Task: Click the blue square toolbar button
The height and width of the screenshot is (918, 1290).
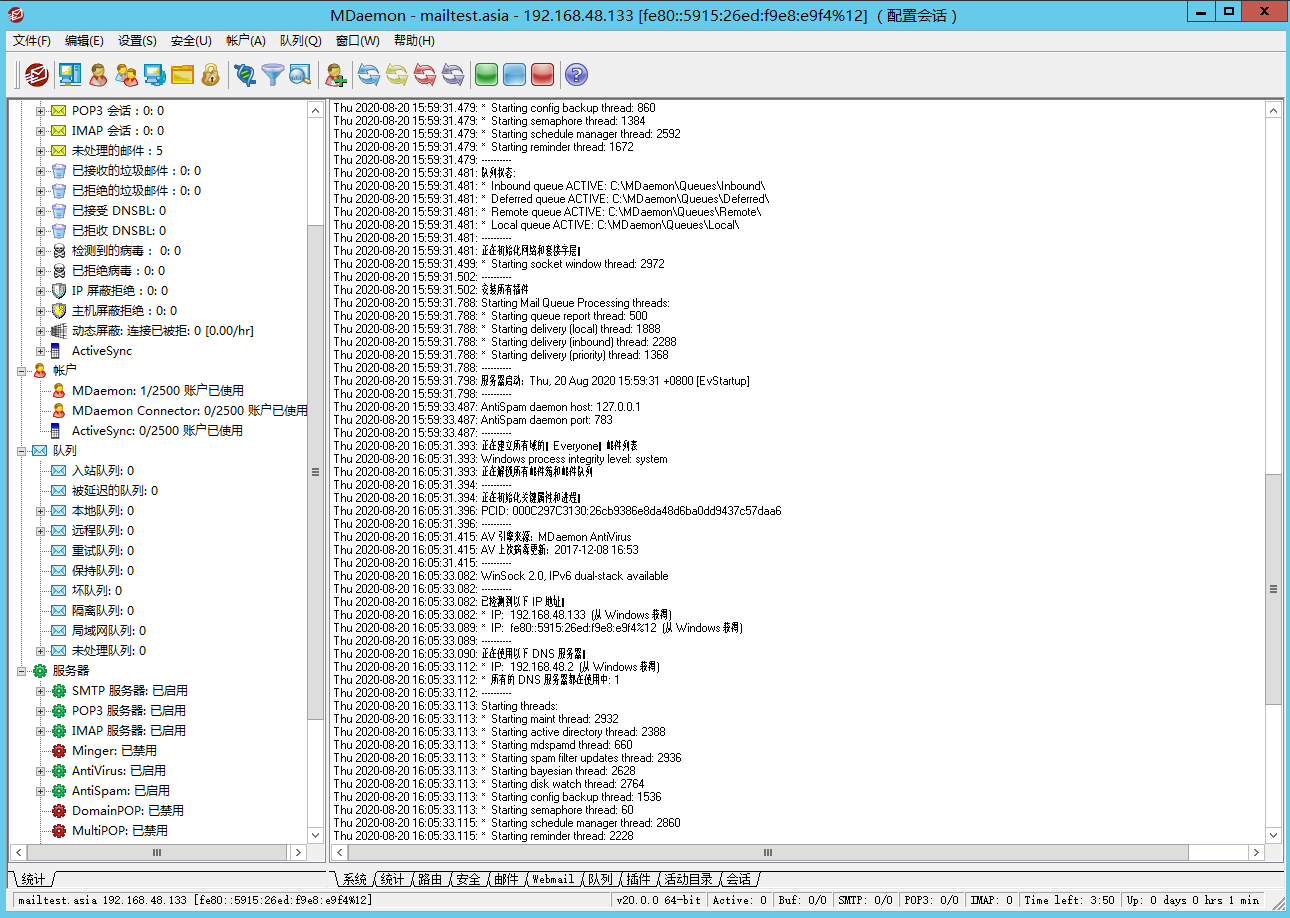Action: click(x=514, y=74)
